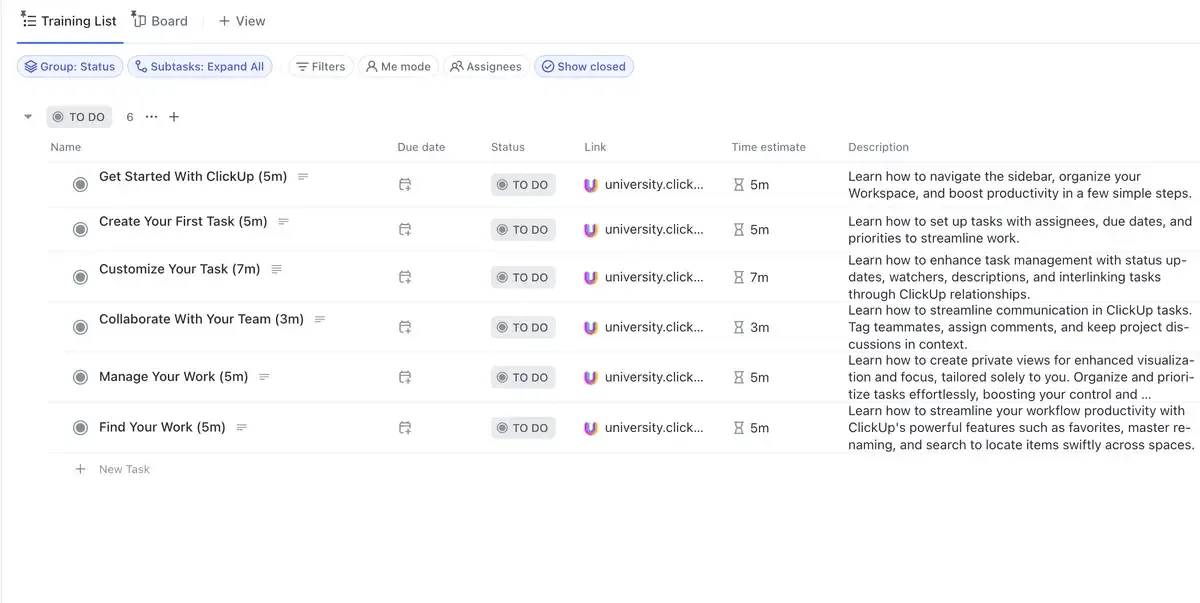Set due date for Manage Your Work
The width and height of the screenshot is (1200, 603).
(x=405, y=377)
